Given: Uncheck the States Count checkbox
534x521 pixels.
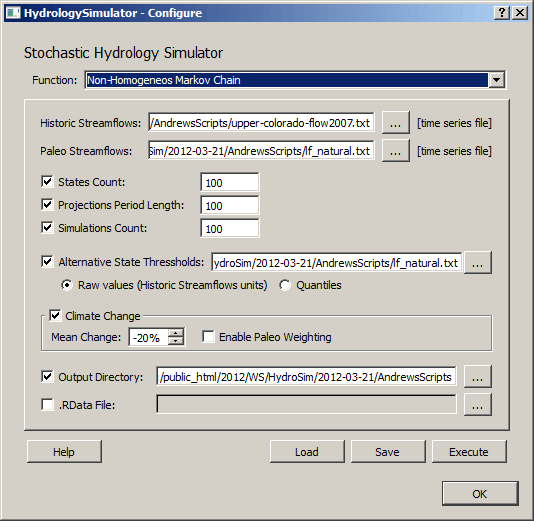Looking at the screenshot, I should [x=47, y=181].
